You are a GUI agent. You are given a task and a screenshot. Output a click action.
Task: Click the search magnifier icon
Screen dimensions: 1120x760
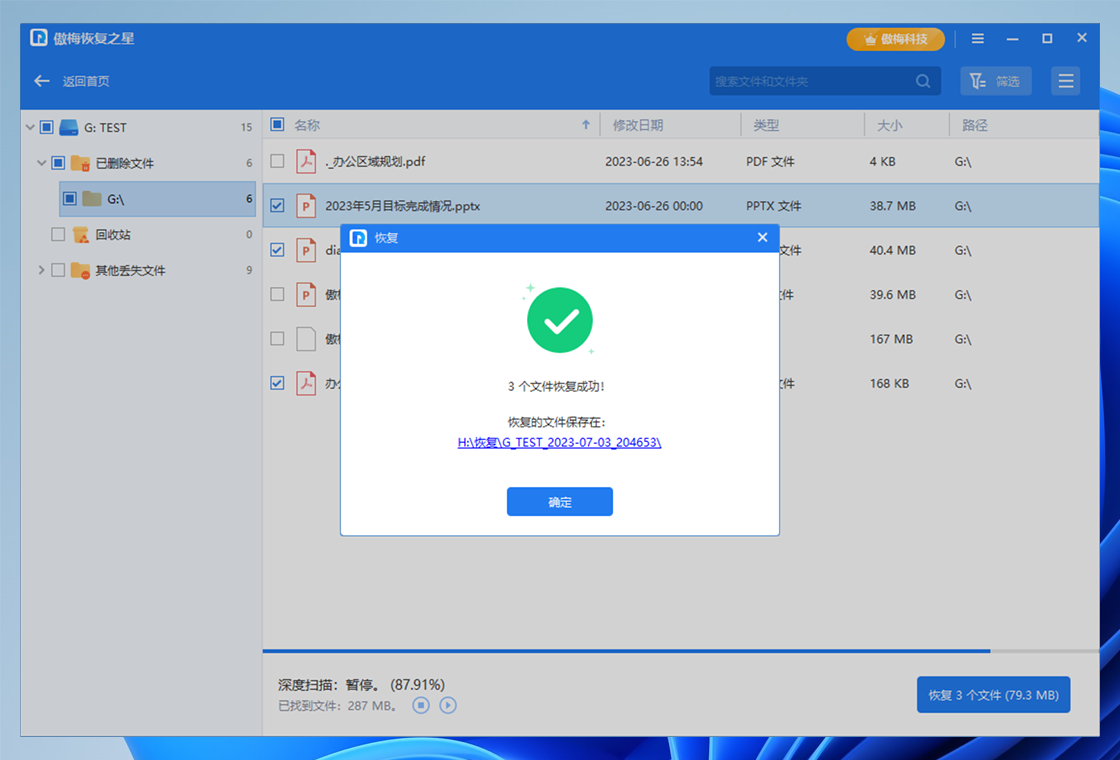click(x=923, y=81)
